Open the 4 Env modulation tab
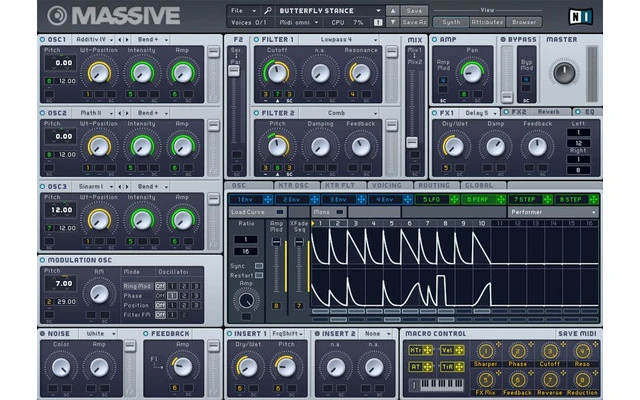 (384, 199)
